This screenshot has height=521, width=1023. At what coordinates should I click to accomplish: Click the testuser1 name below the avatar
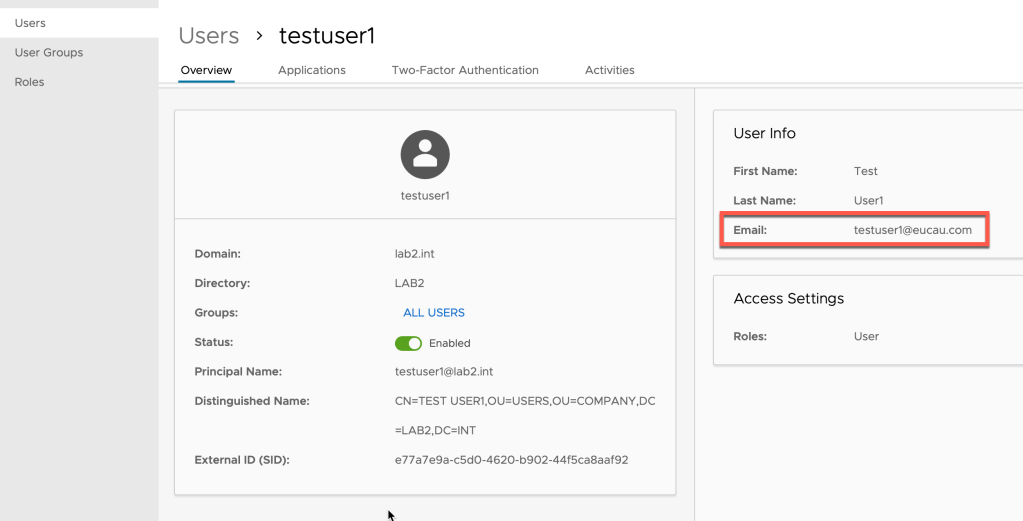425,196
